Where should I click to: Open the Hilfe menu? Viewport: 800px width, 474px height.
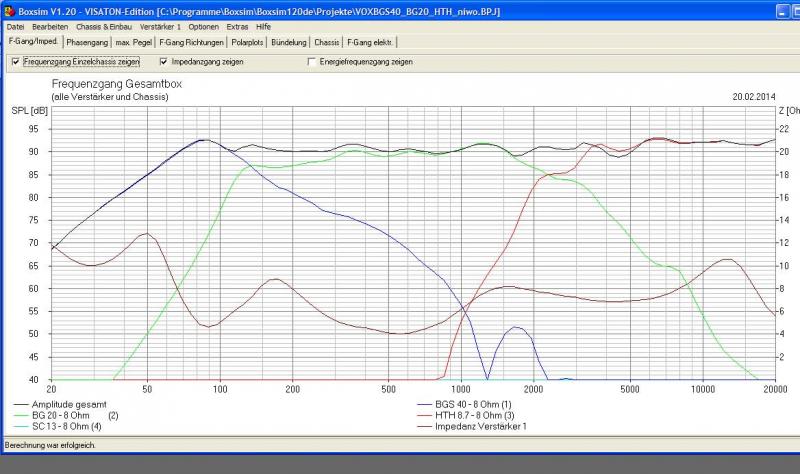click(263, 27)
